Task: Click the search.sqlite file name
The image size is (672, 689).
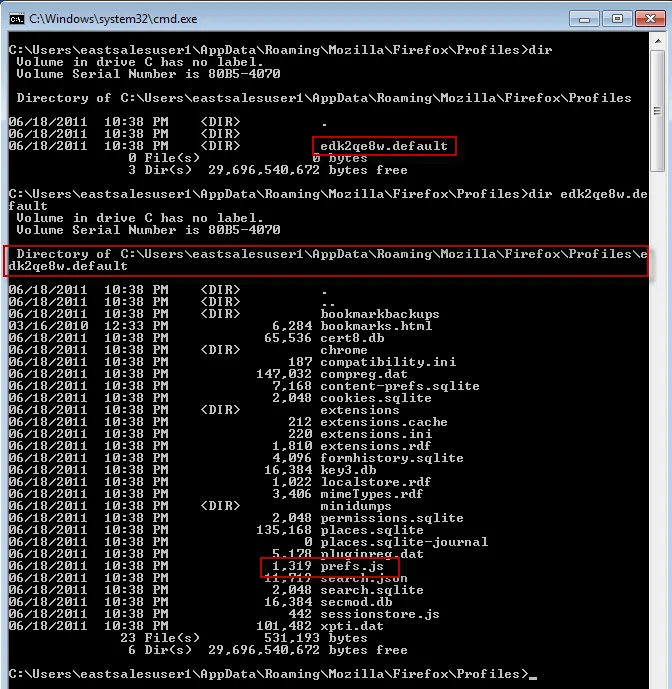Action: pos(372,590)
